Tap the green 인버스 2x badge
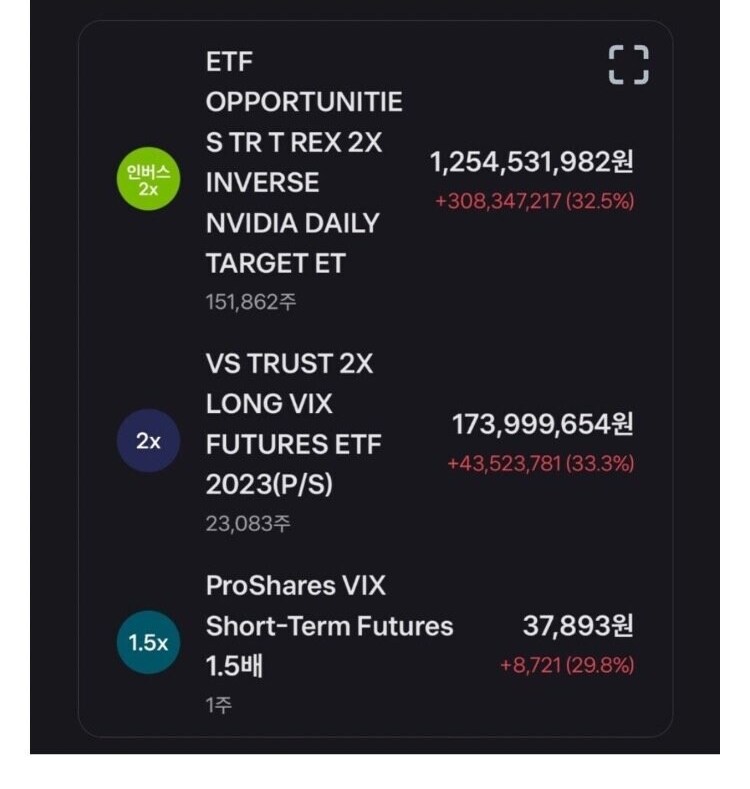 click(148, 181)
